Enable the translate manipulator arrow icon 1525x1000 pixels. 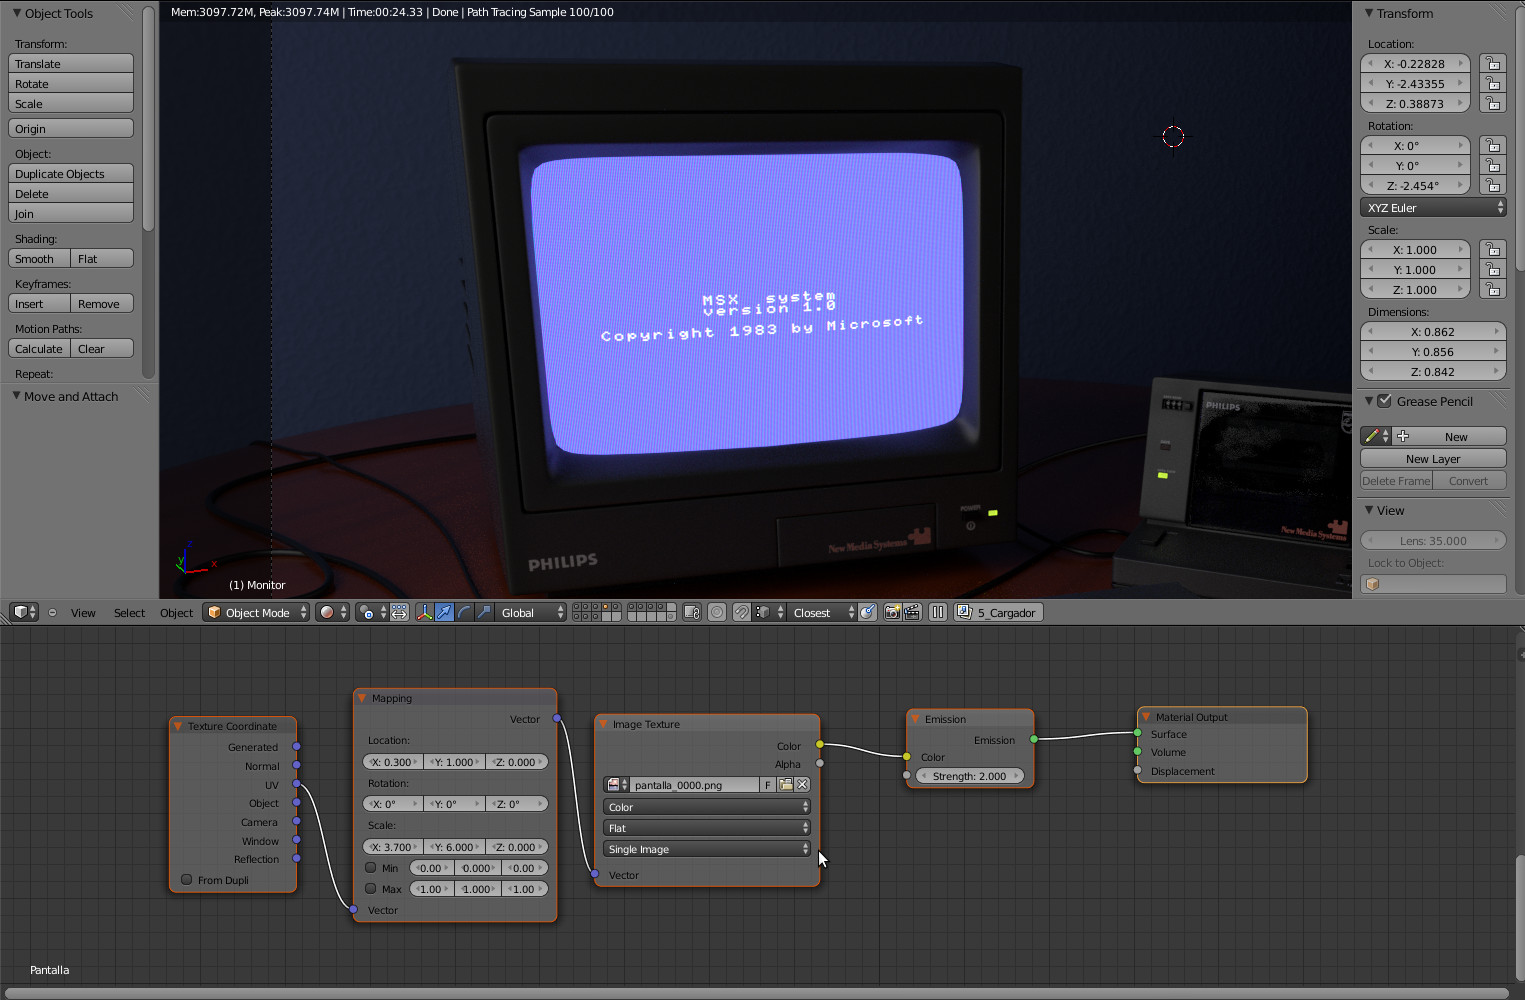[444, 612]
